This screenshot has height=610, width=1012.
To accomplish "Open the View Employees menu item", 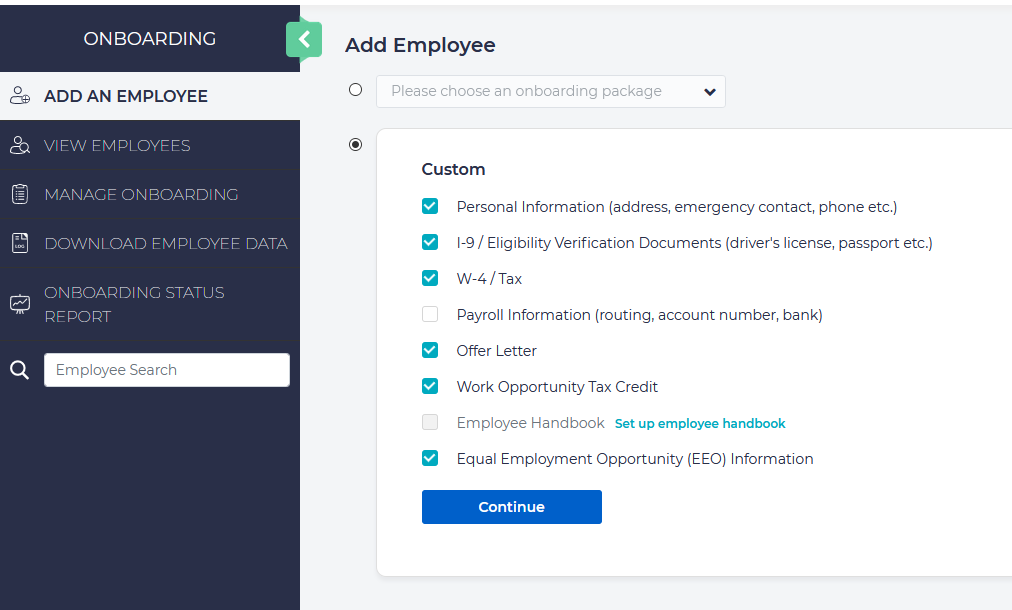I will (x=117, y=145).
